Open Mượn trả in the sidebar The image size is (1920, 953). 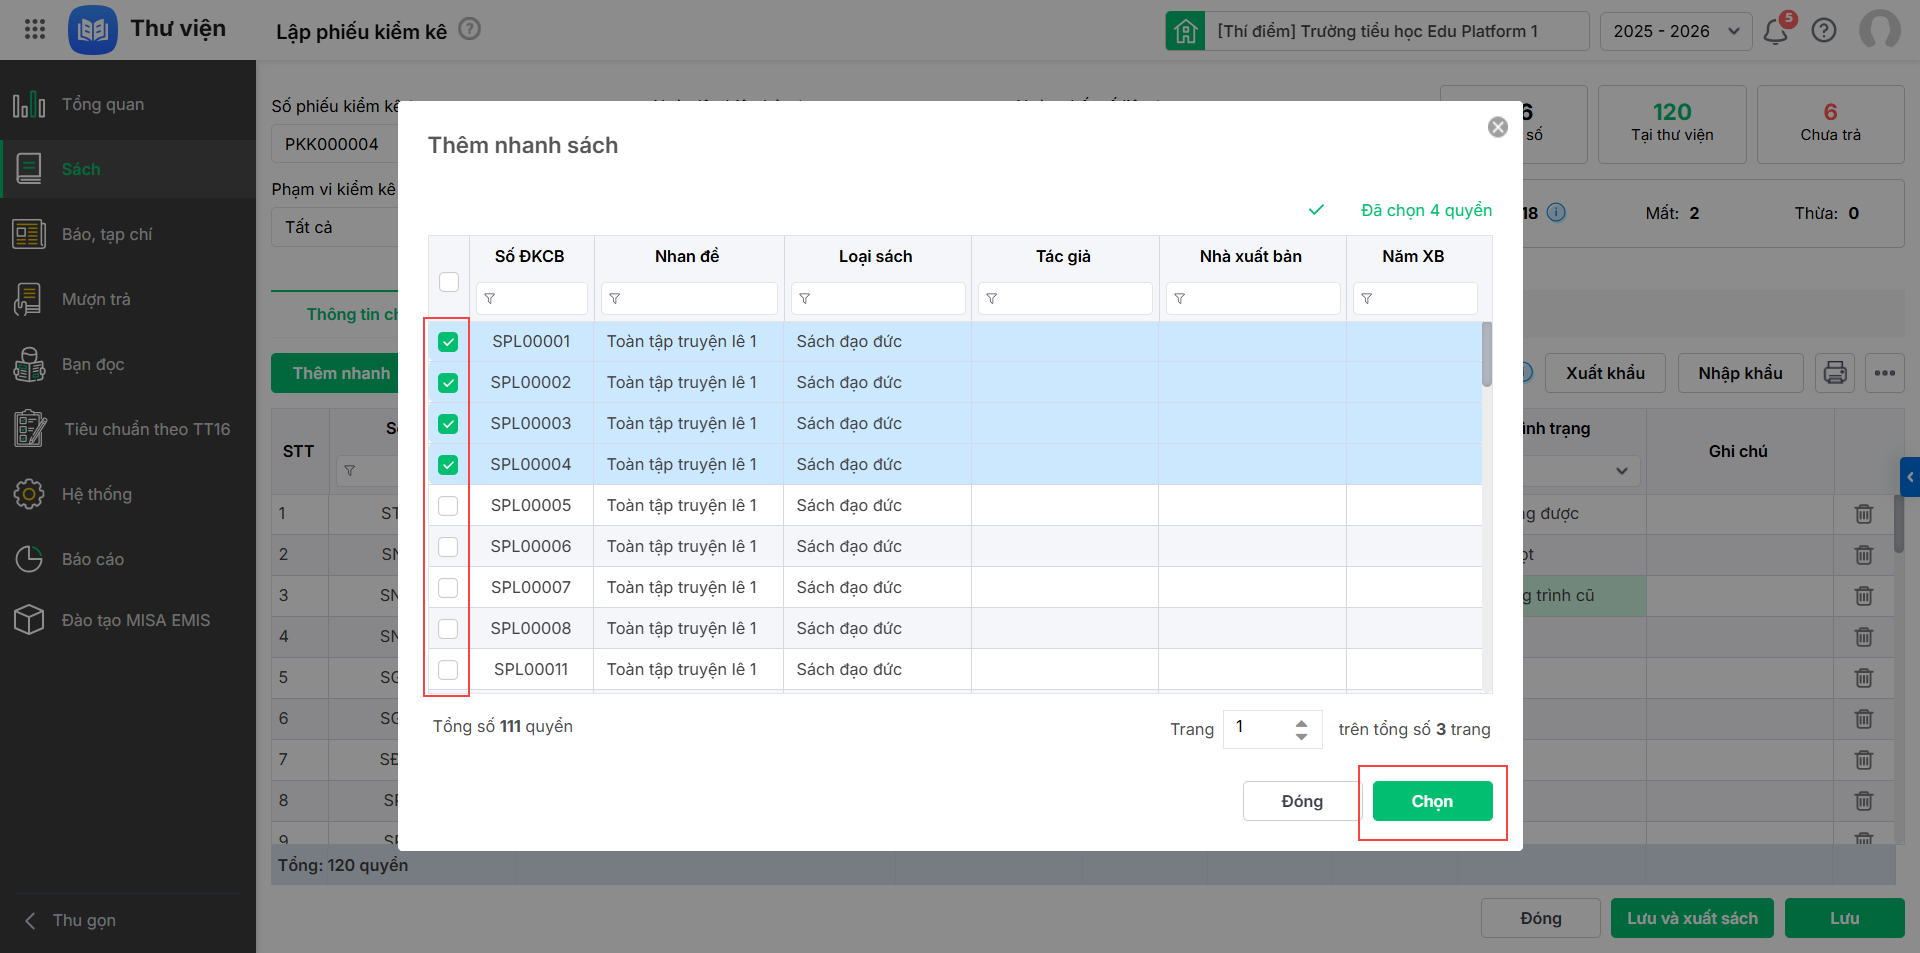point(96,299)
